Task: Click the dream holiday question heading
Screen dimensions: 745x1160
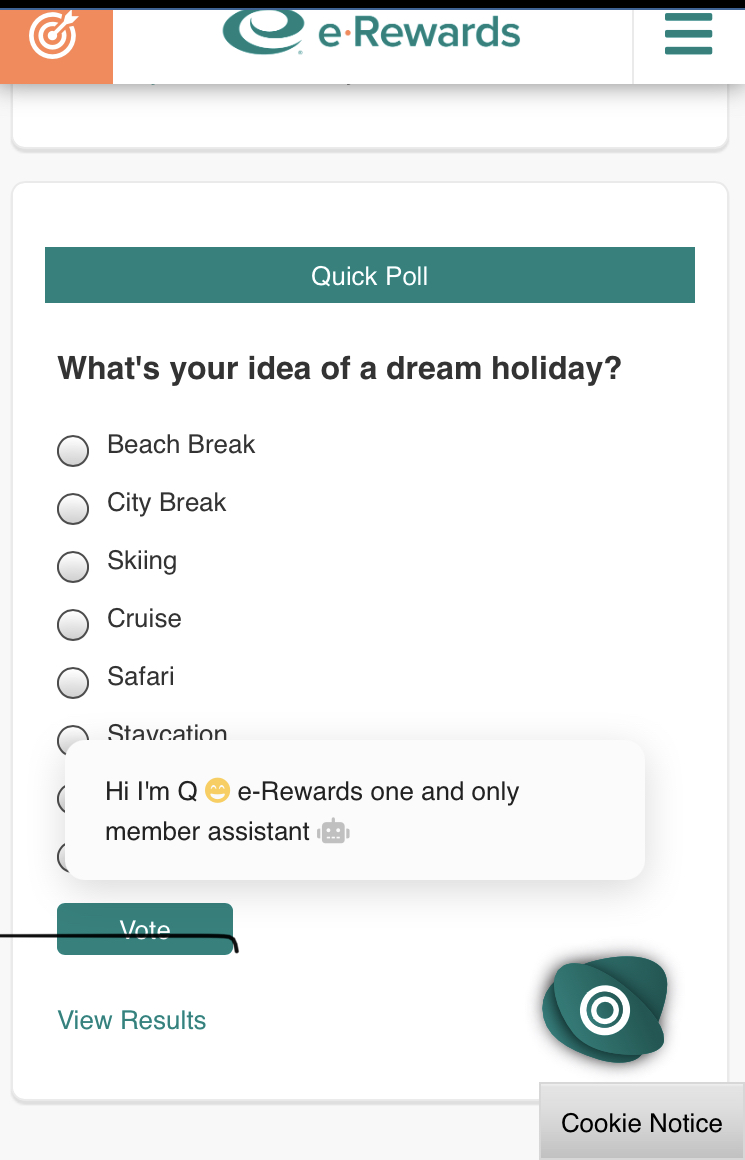Action: point(340,368)
